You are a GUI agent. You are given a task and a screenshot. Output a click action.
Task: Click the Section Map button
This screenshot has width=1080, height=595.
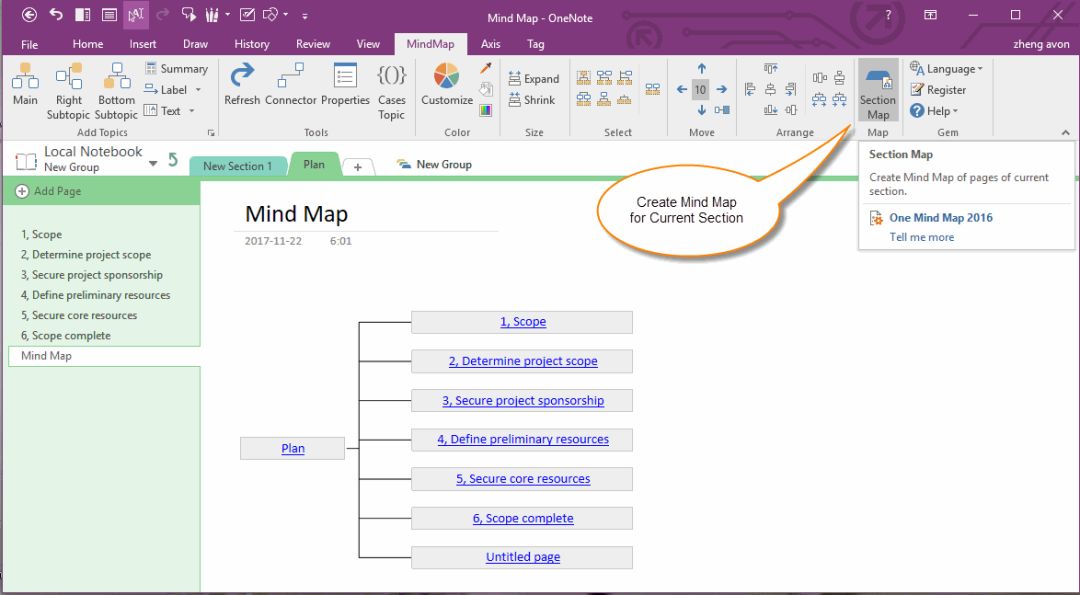click(x=878, y=92)
